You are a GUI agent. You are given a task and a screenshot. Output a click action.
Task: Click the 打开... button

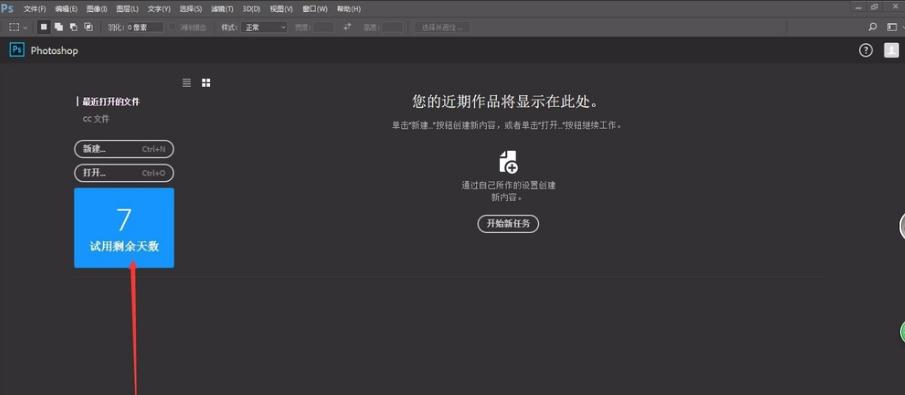(x=124, y=173)
